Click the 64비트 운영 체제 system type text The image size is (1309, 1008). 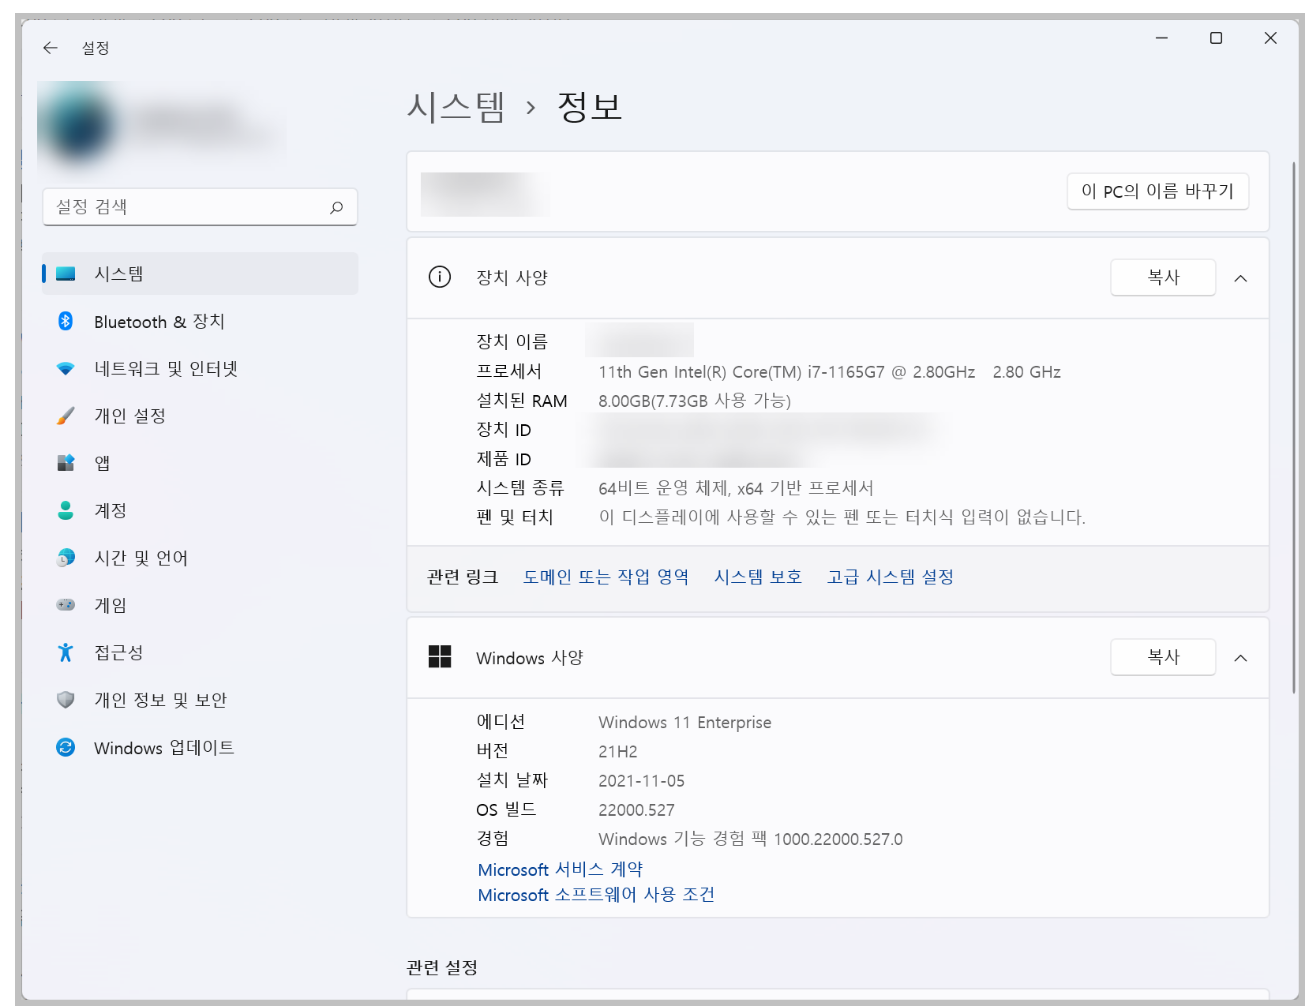pos(736,488)
